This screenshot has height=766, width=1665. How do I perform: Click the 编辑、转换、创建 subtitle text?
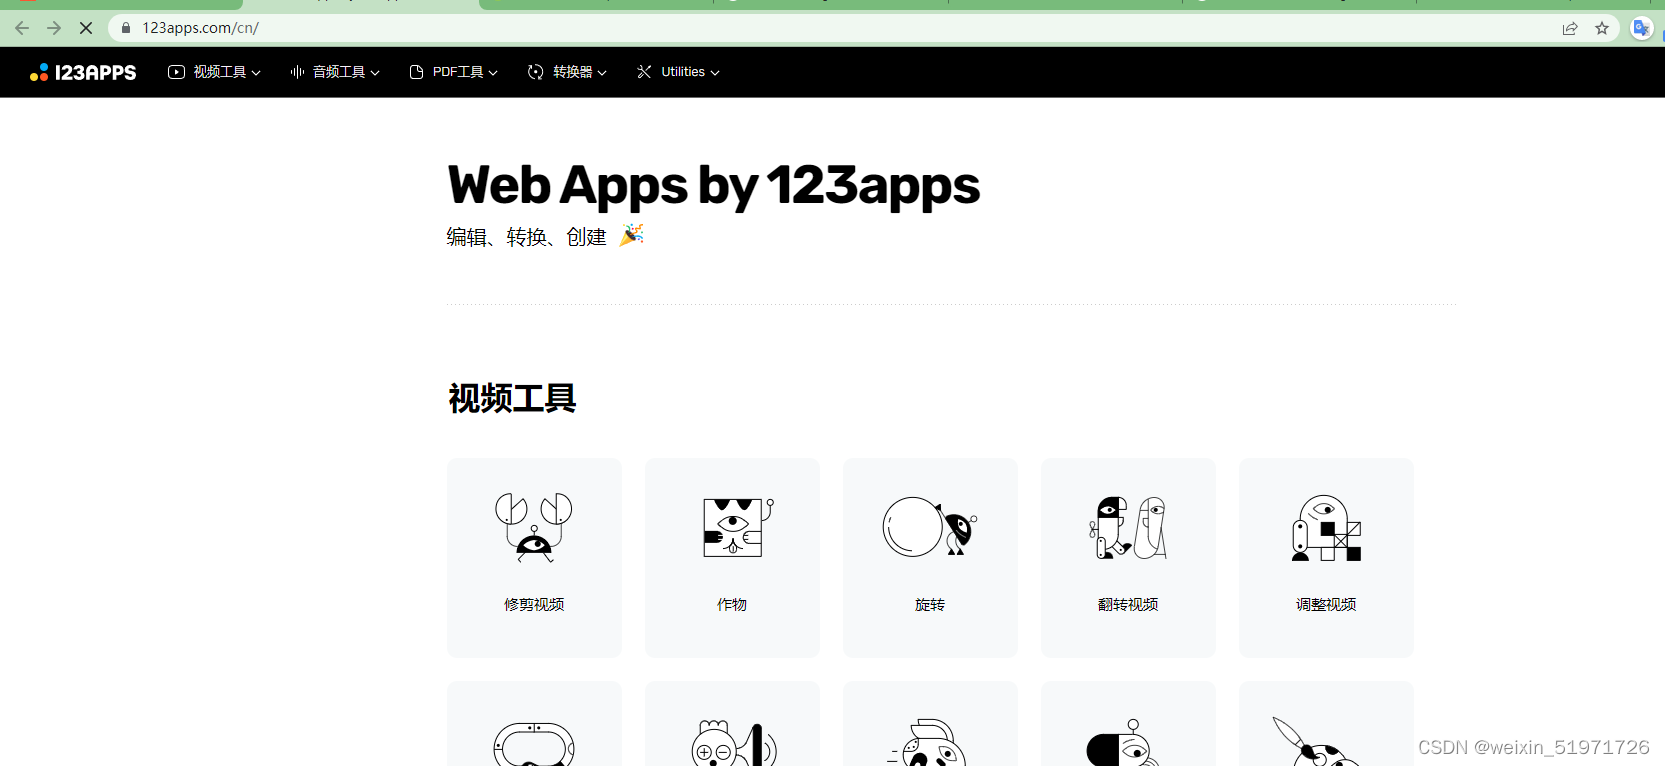pos(526,237)
